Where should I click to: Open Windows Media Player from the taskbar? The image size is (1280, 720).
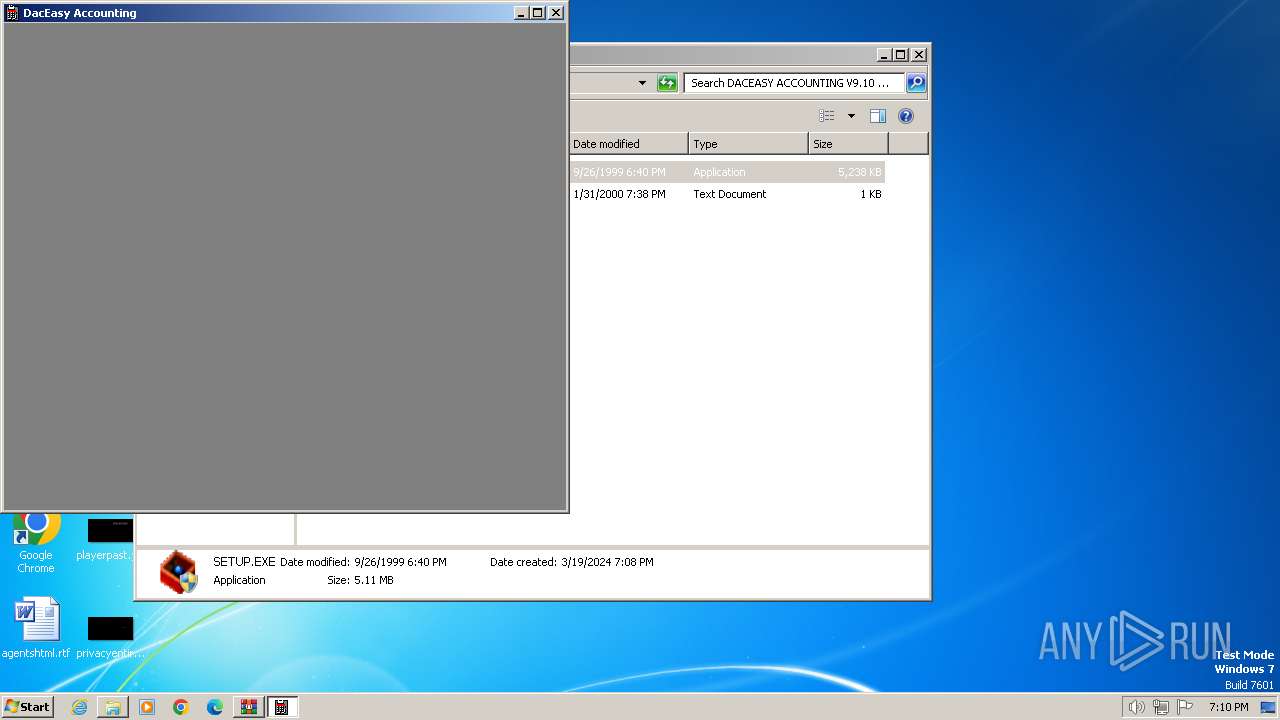[147, 707]
